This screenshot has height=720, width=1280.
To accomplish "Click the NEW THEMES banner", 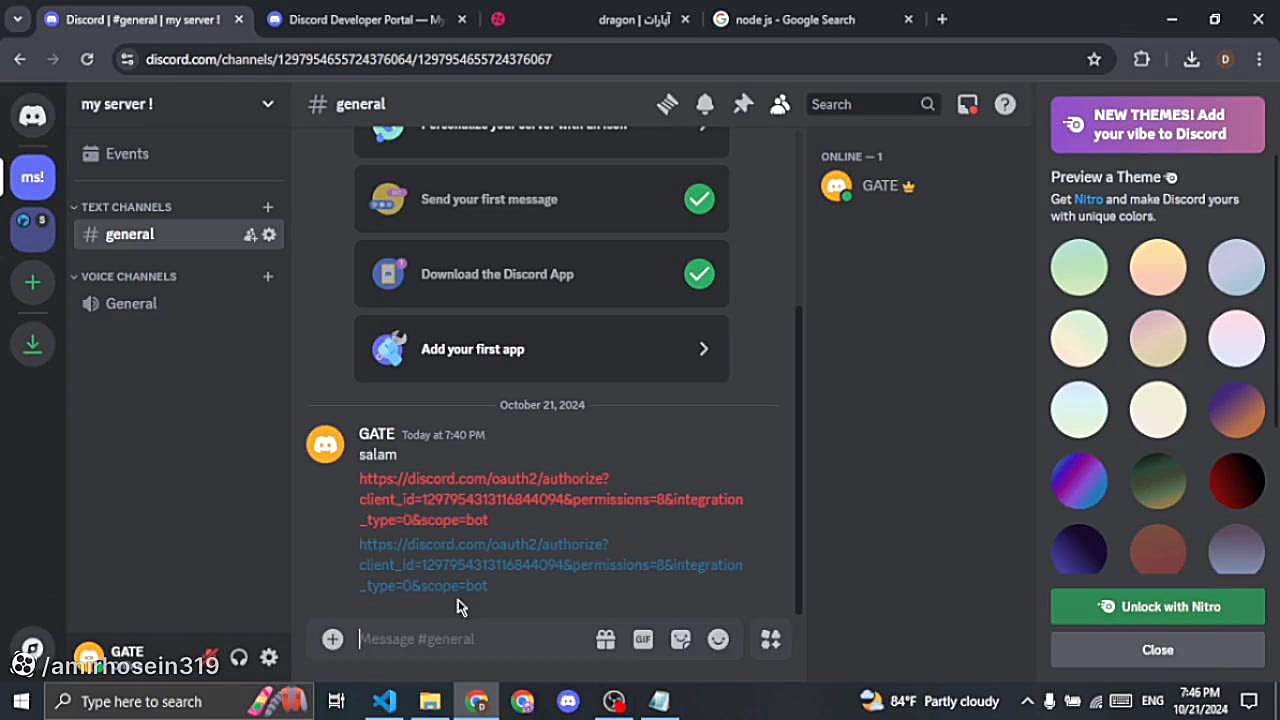I will [1158, 125].
